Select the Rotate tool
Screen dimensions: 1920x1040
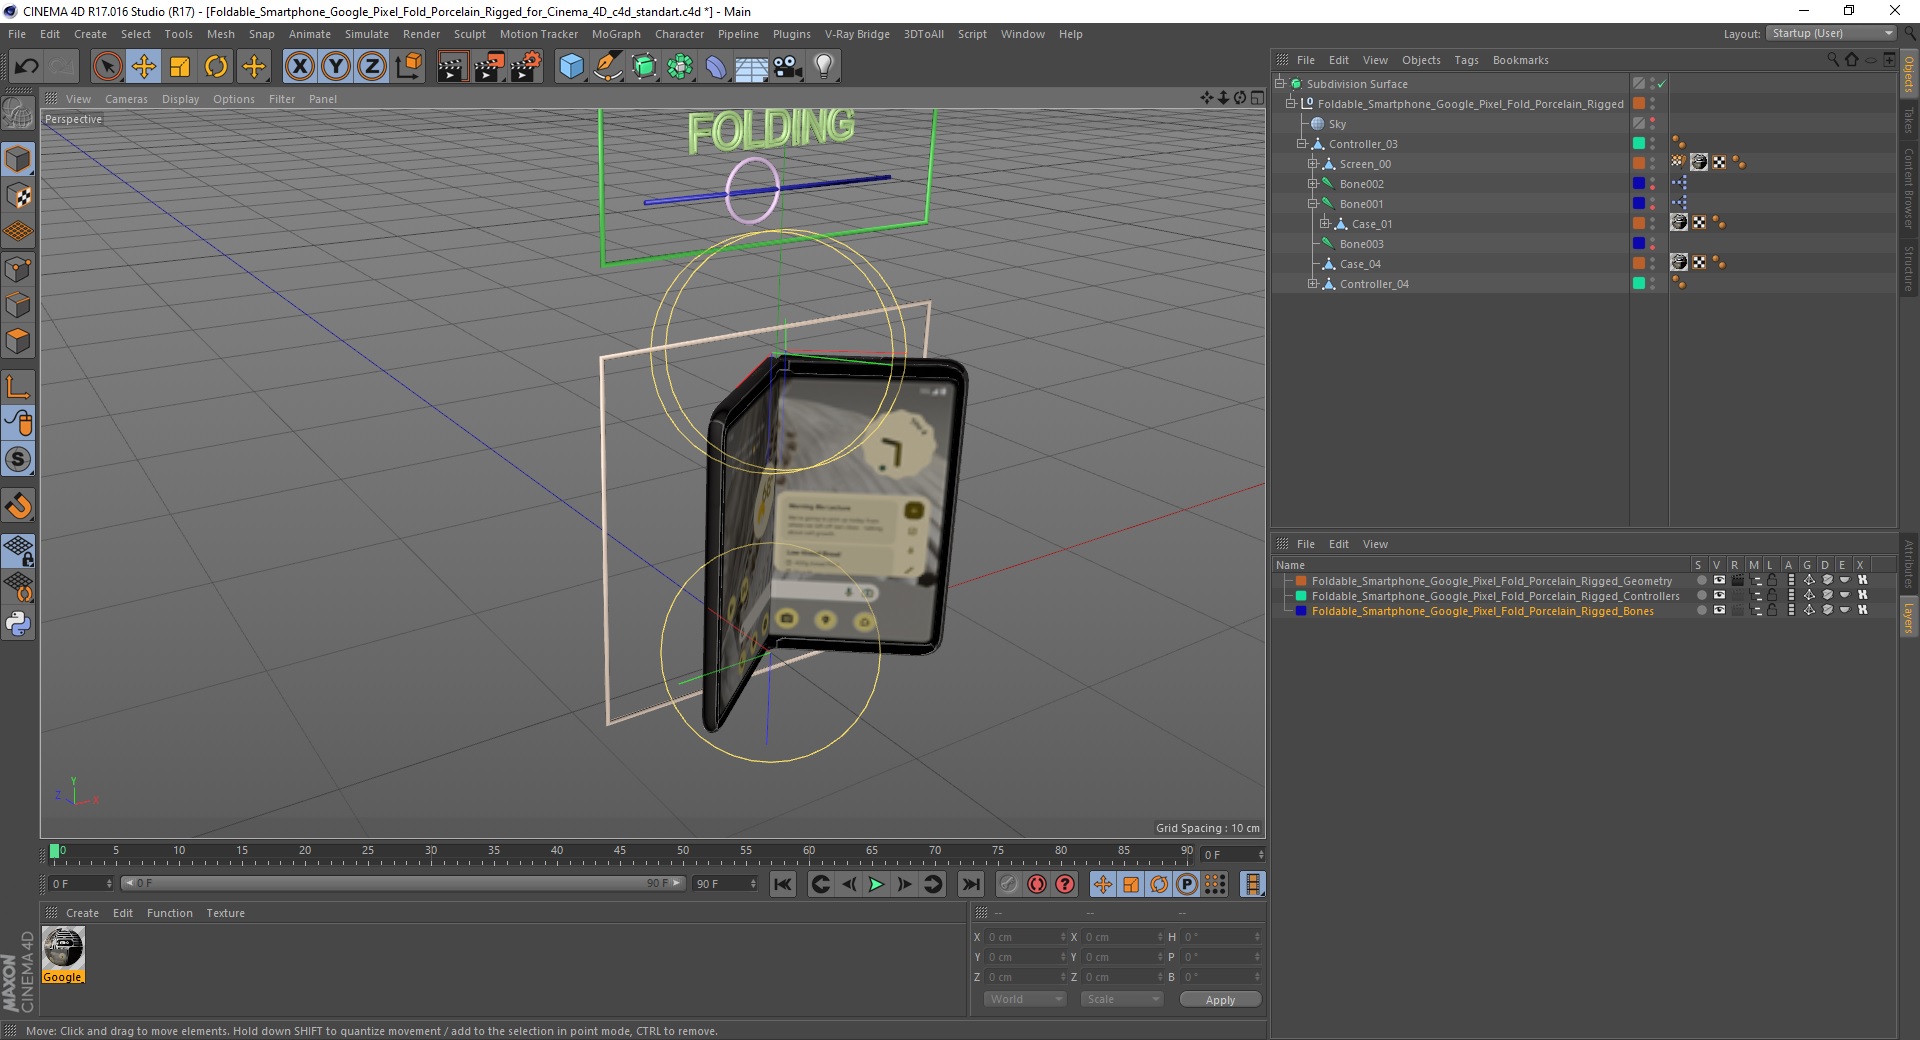click(216, 67)
